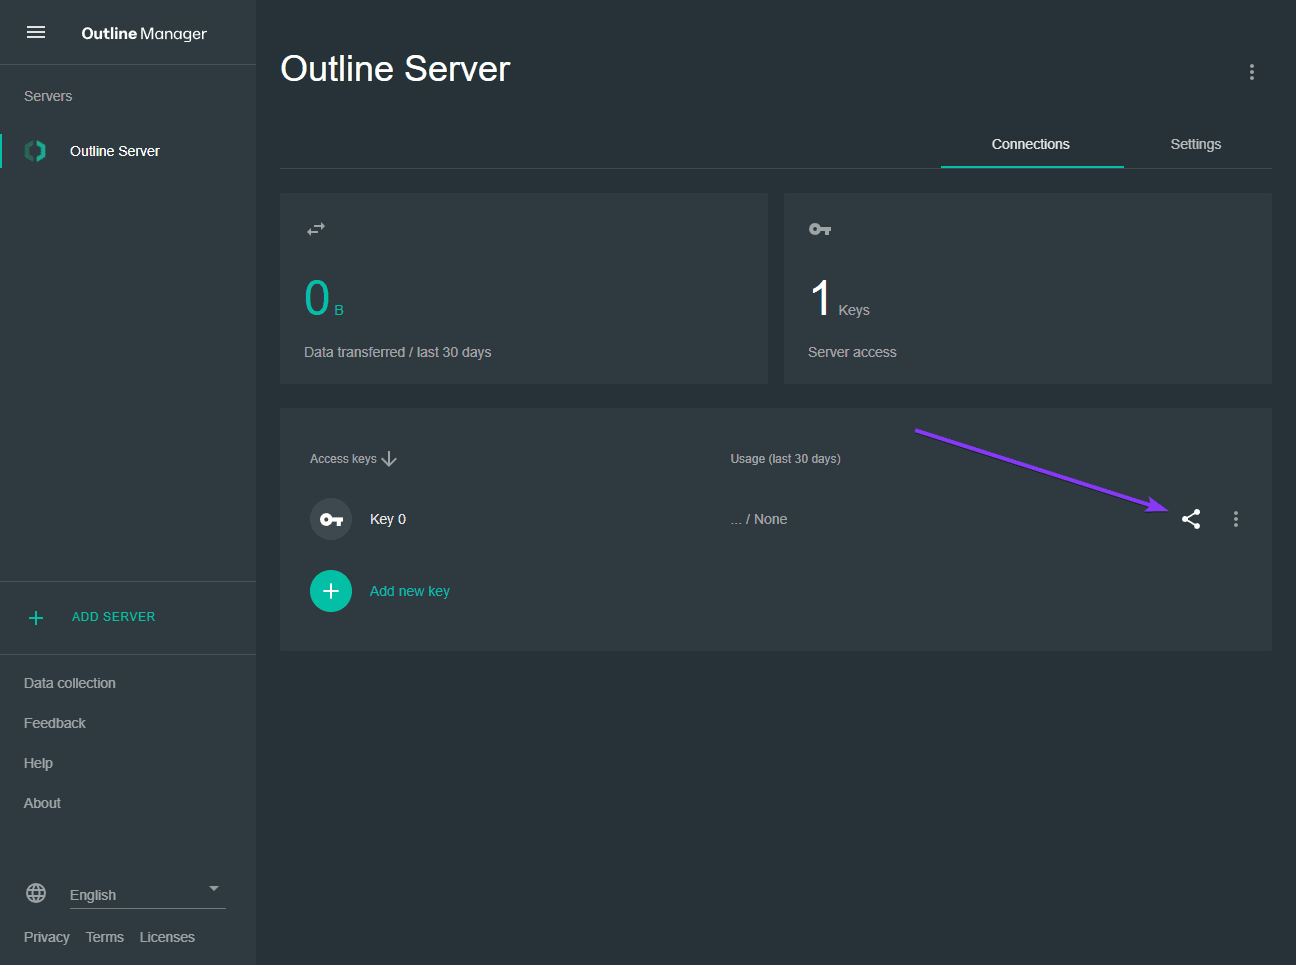Sort access keys using arrow
The height and width of the screenshot is (965, 1296).
(389, 459)
